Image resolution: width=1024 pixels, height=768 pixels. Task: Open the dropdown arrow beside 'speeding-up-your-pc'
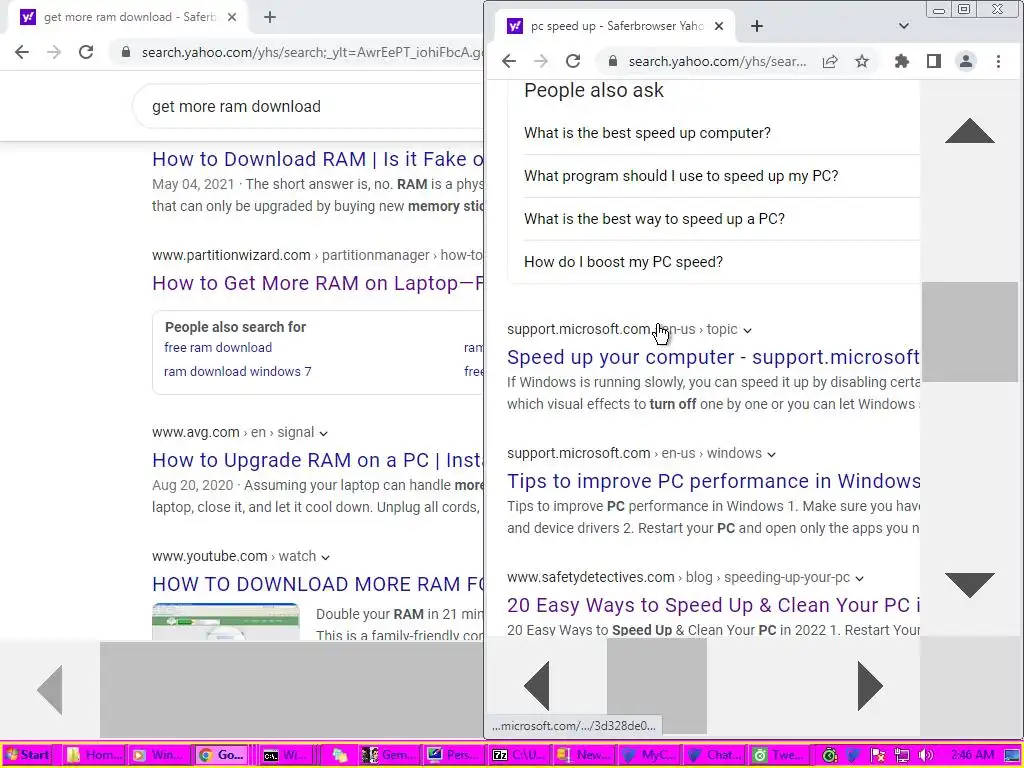pyautogui.click(x=859, y=579)
